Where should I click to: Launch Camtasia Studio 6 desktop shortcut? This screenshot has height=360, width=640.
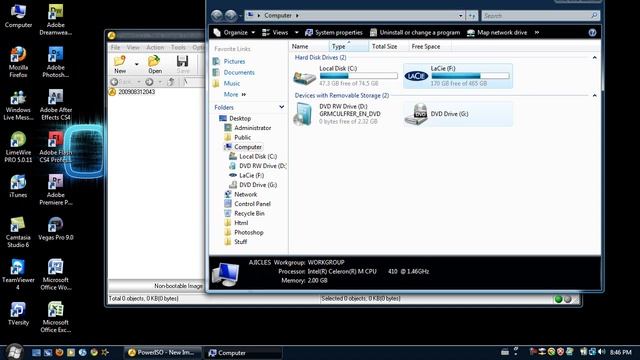(x=18, y=232)
